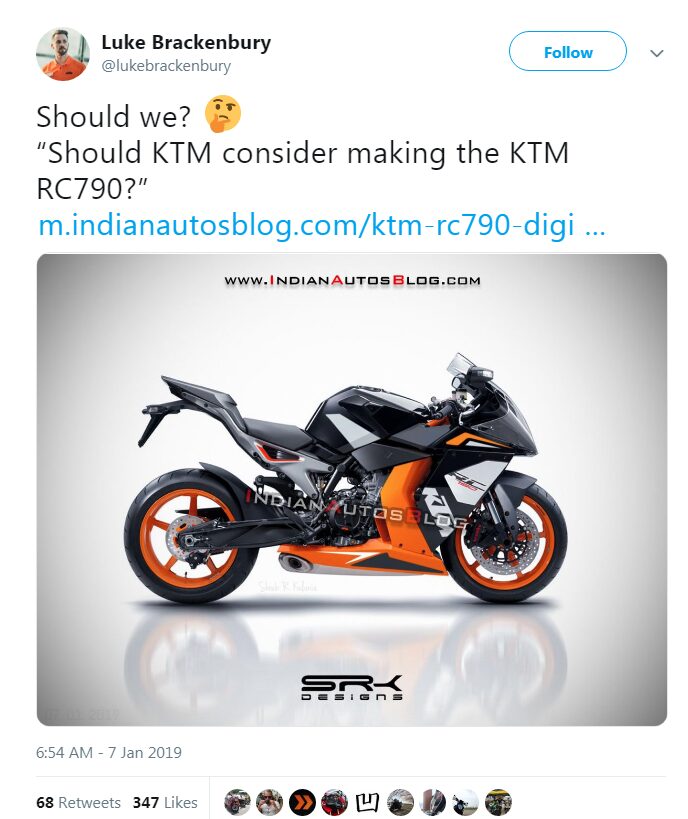Click the Luke Brackenbury display name
Screen dimensions: 688x819
[x=186, y=42]
